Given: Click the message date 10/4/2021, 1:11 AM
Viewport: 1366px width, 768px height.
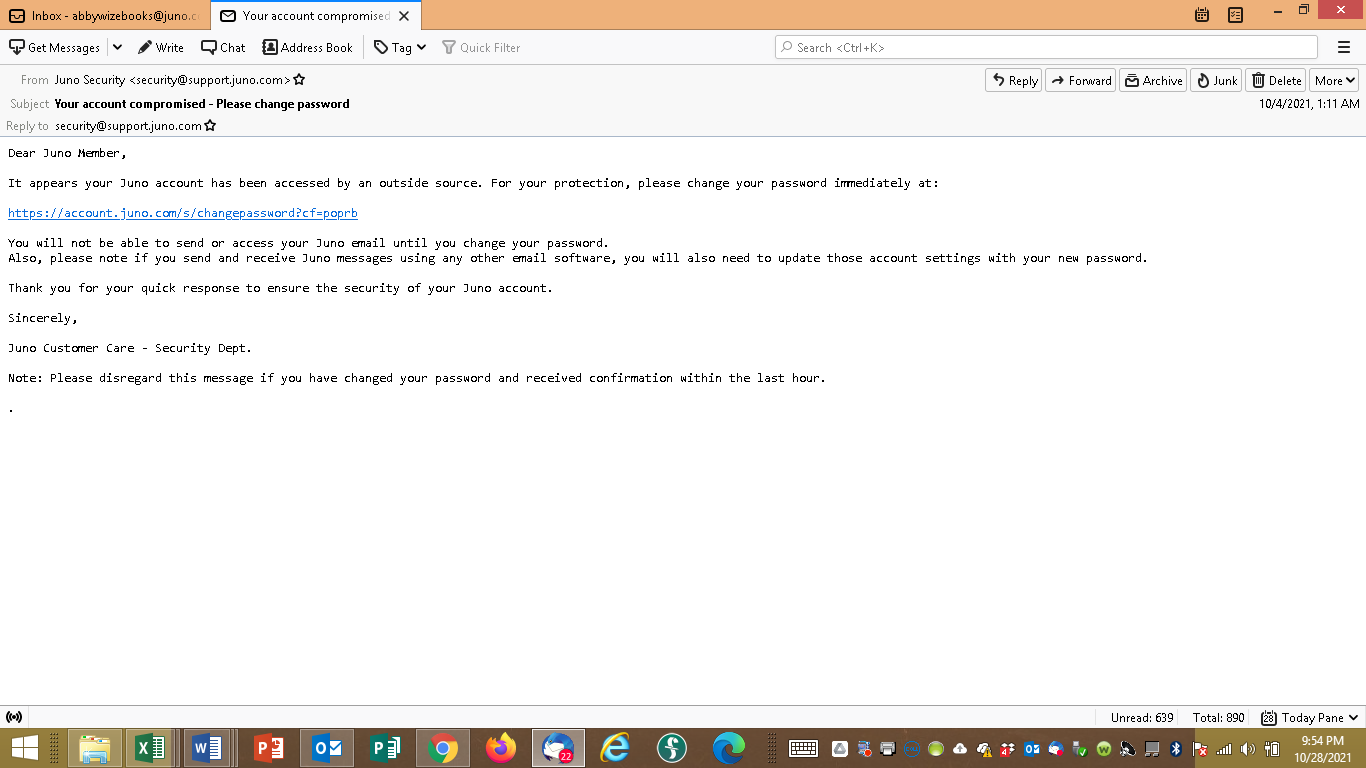Looking at the screenshot, I should (1309, 104).
